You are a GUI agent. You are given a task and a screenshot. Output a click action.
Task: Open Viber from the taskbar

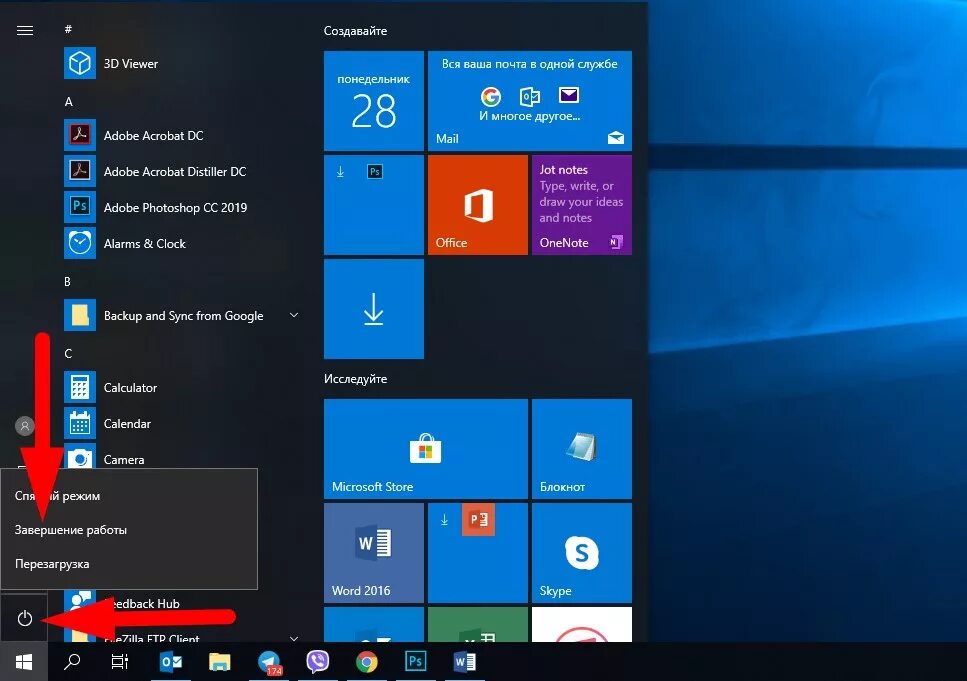point(318,662)
